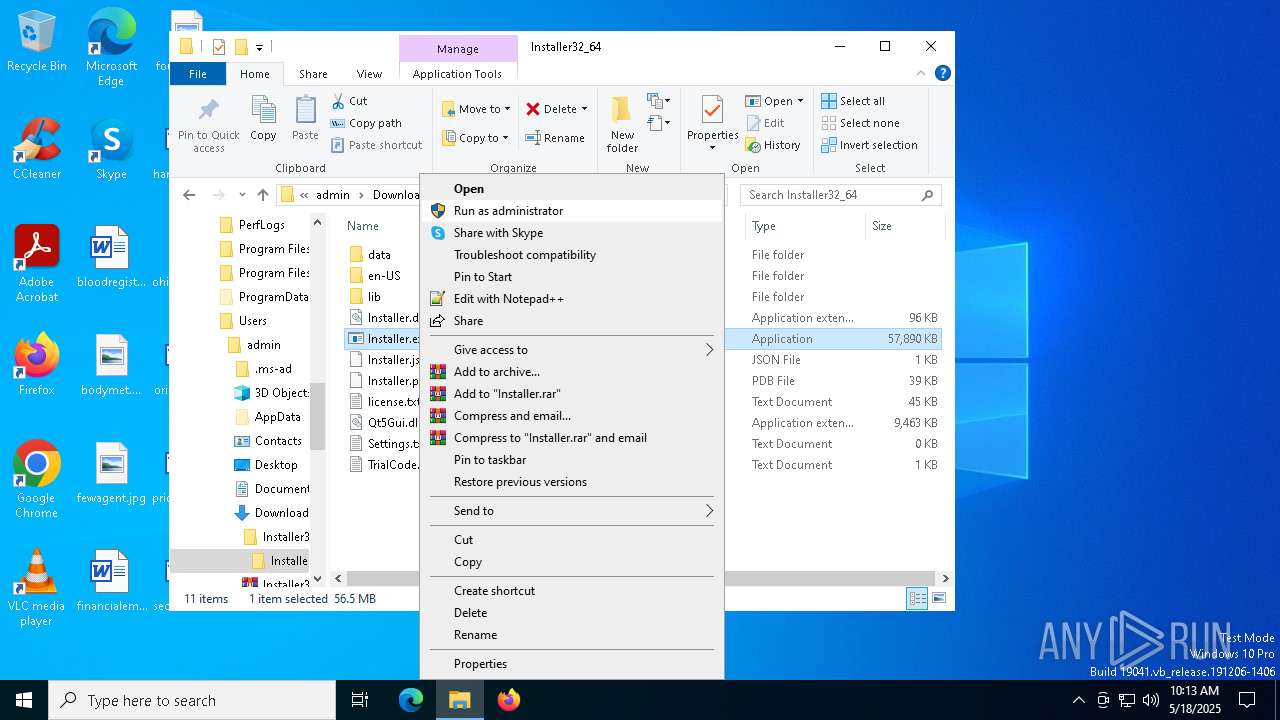Click Select none in the ribbon
The height and width of the screenshot is (720, 1280).
[860, 123]
